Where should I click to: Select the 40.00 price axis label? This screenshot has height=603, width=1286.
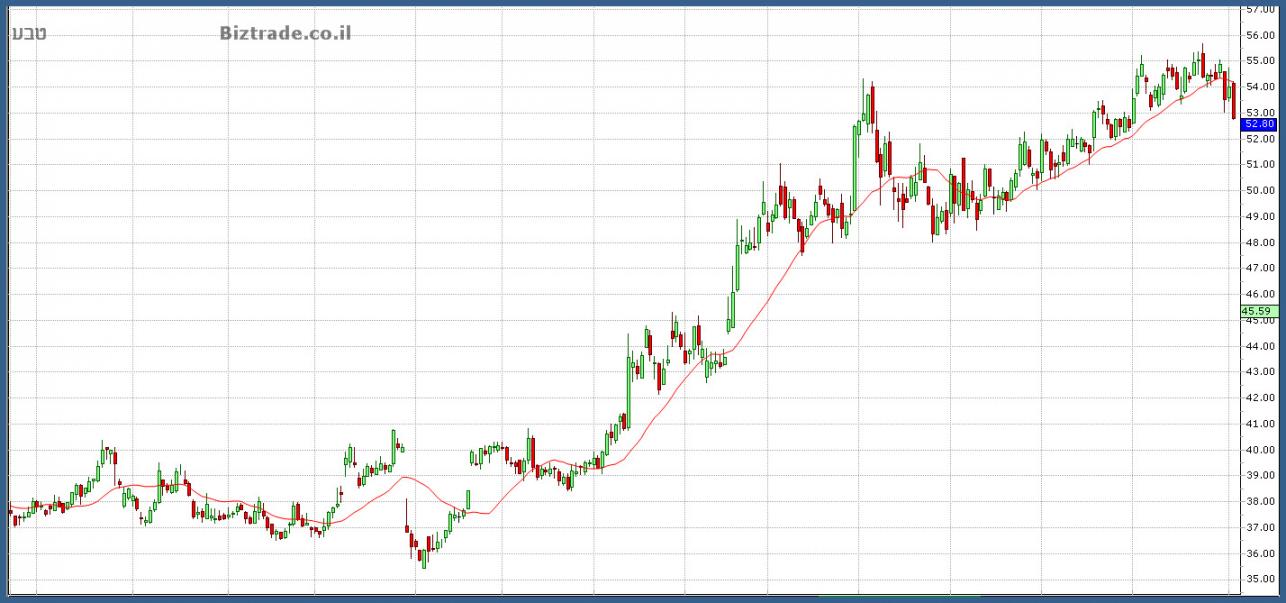(x=1259, y=450)
